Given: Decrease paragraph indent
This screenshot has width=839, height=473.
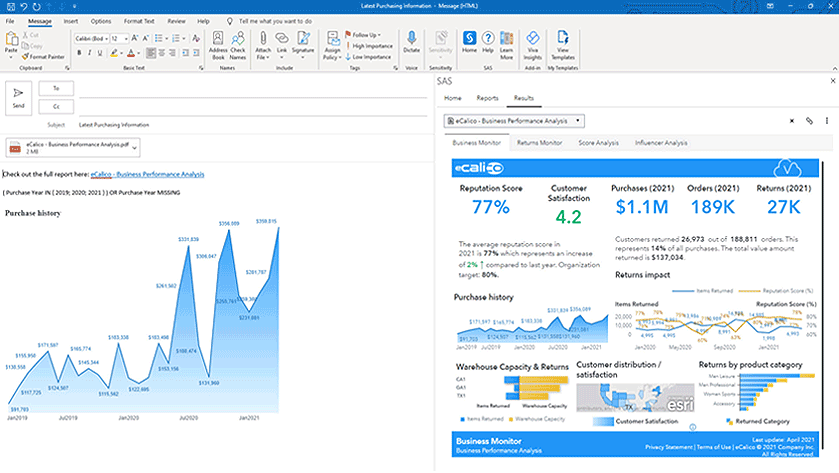Looking at the screenshot, I should tap(186, 53).
